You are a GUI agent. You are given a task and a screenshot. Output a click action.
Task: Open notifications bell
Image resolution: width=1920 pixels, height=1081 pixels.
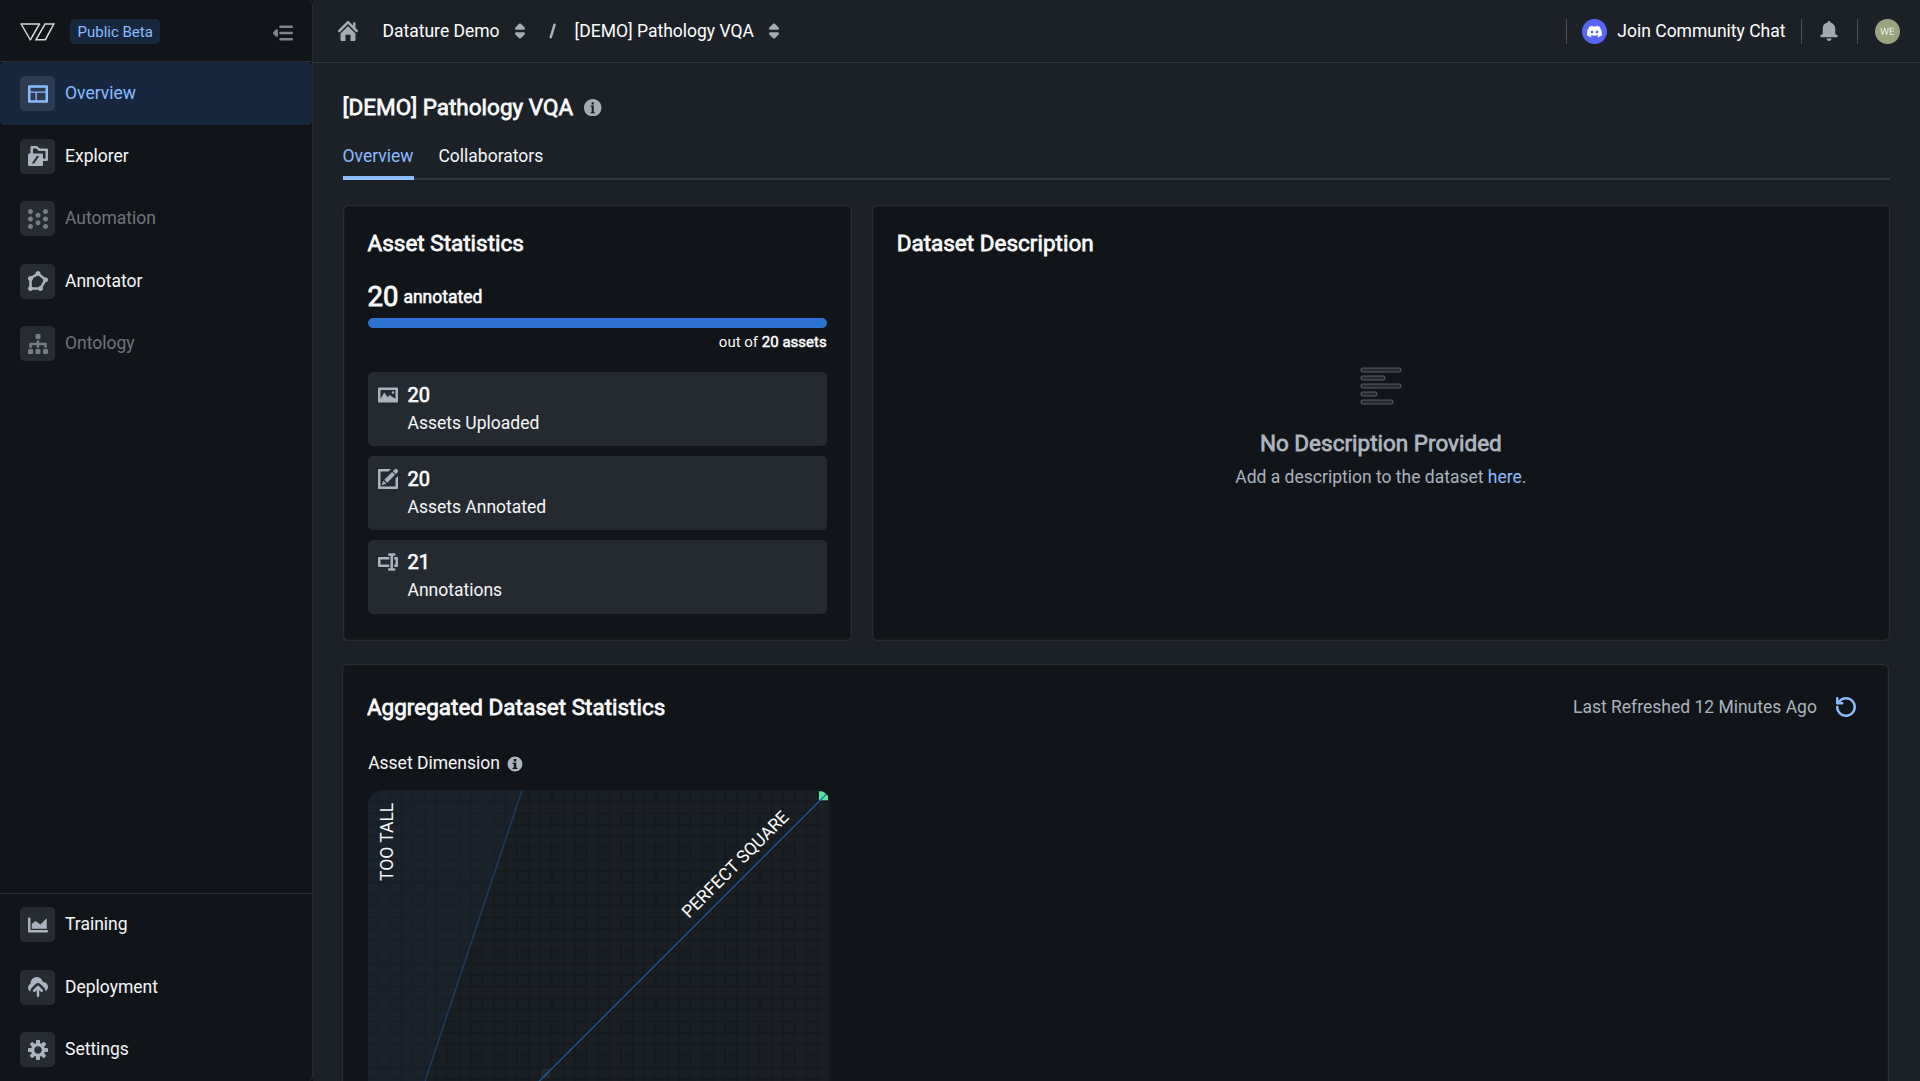(x=1829, y=31)
